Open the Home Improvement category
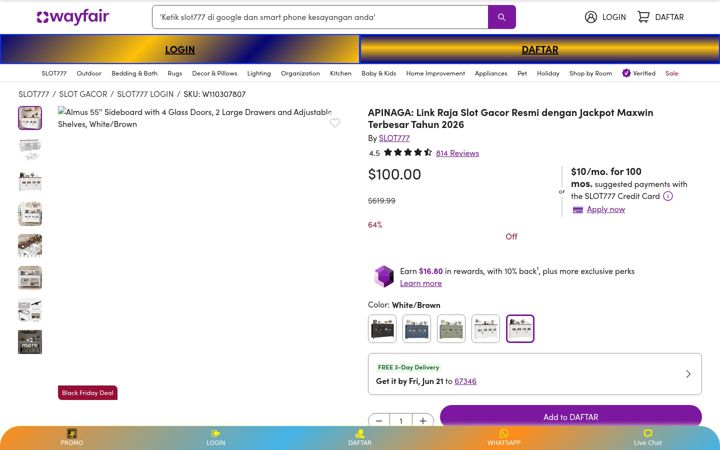The width and height of the screenshot is (720, 450). 435,73
